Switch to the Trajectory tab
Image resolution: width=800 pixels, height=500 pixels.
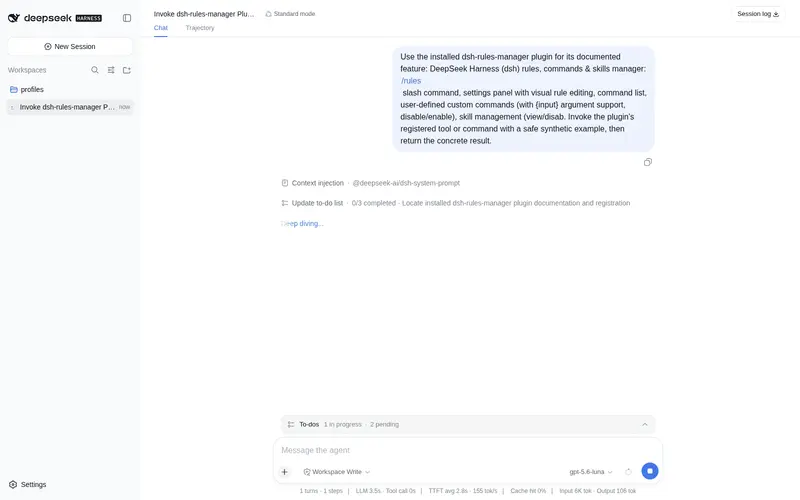(200, 28)
